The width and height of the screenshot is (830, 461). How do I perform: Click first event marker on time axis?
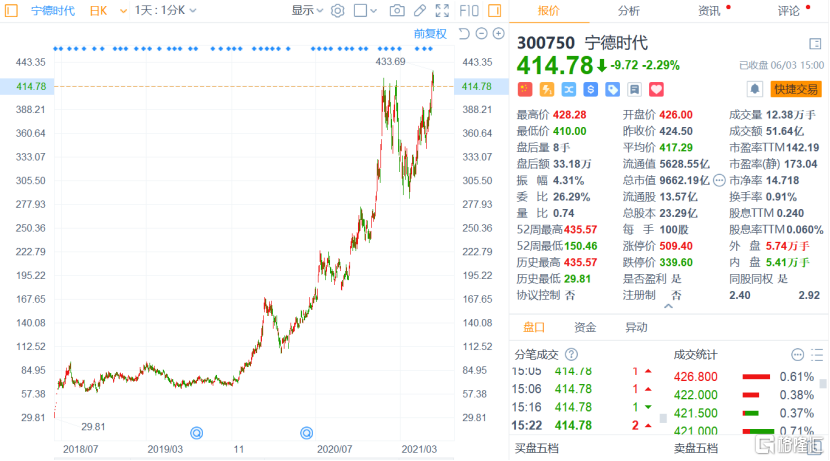pyautogui.click(x=196, y=433)
